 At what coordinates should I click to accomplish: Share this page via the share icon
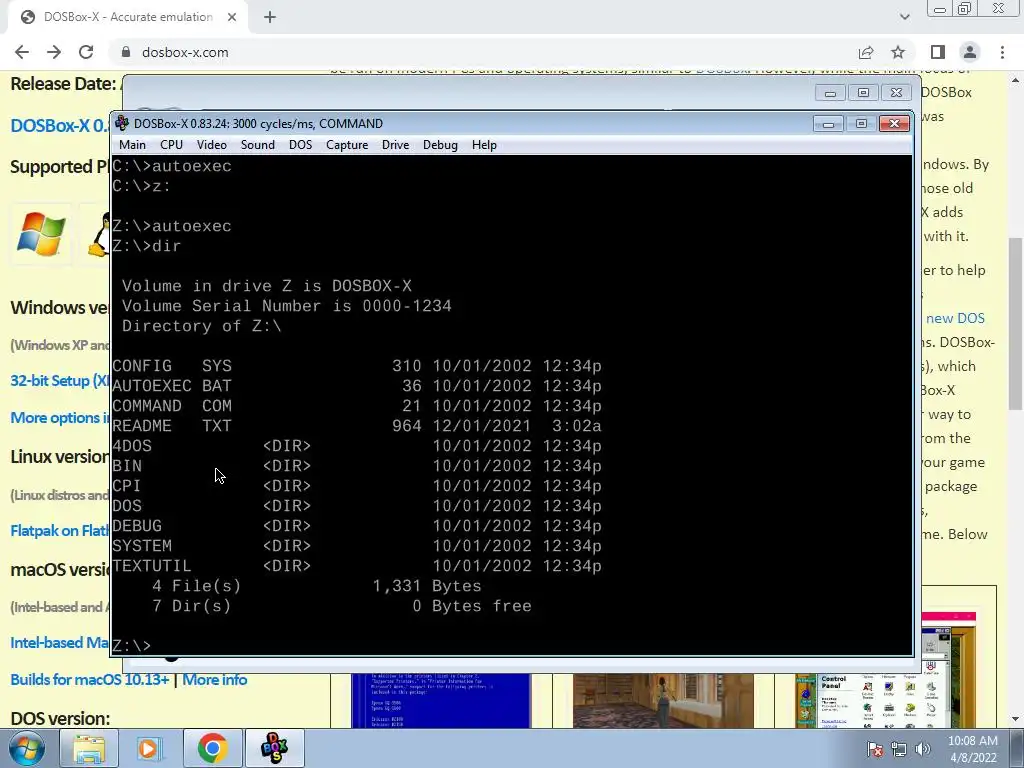[x=866, y=52]
